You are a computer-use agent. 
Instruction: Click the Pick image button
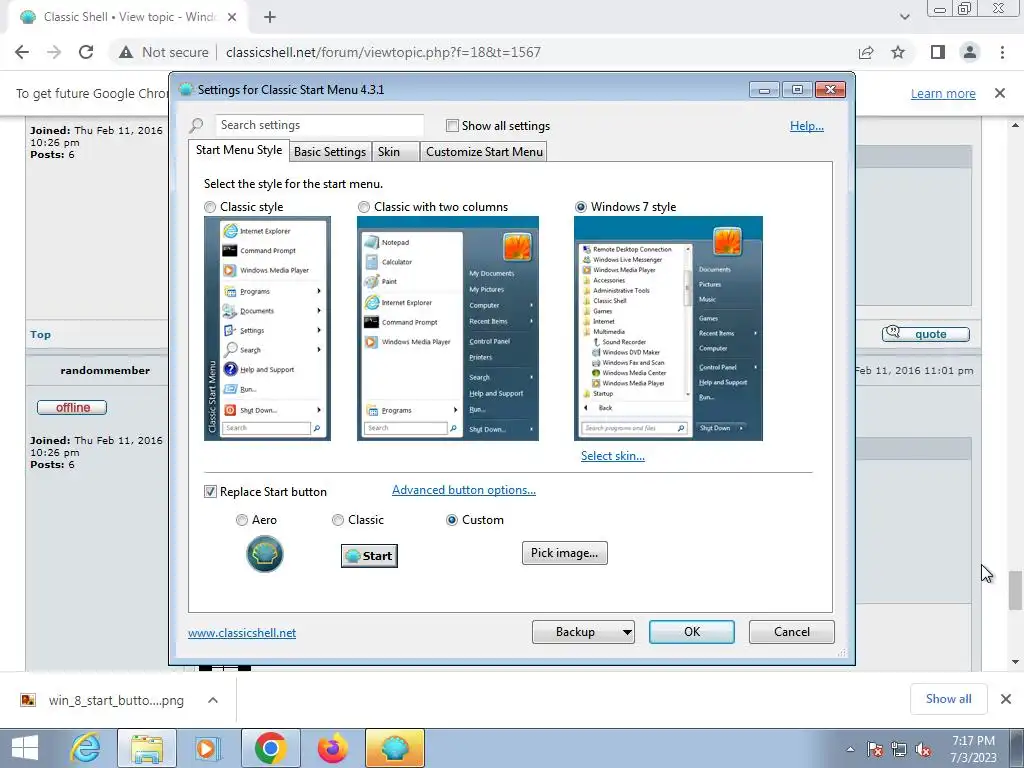point(564,553)
